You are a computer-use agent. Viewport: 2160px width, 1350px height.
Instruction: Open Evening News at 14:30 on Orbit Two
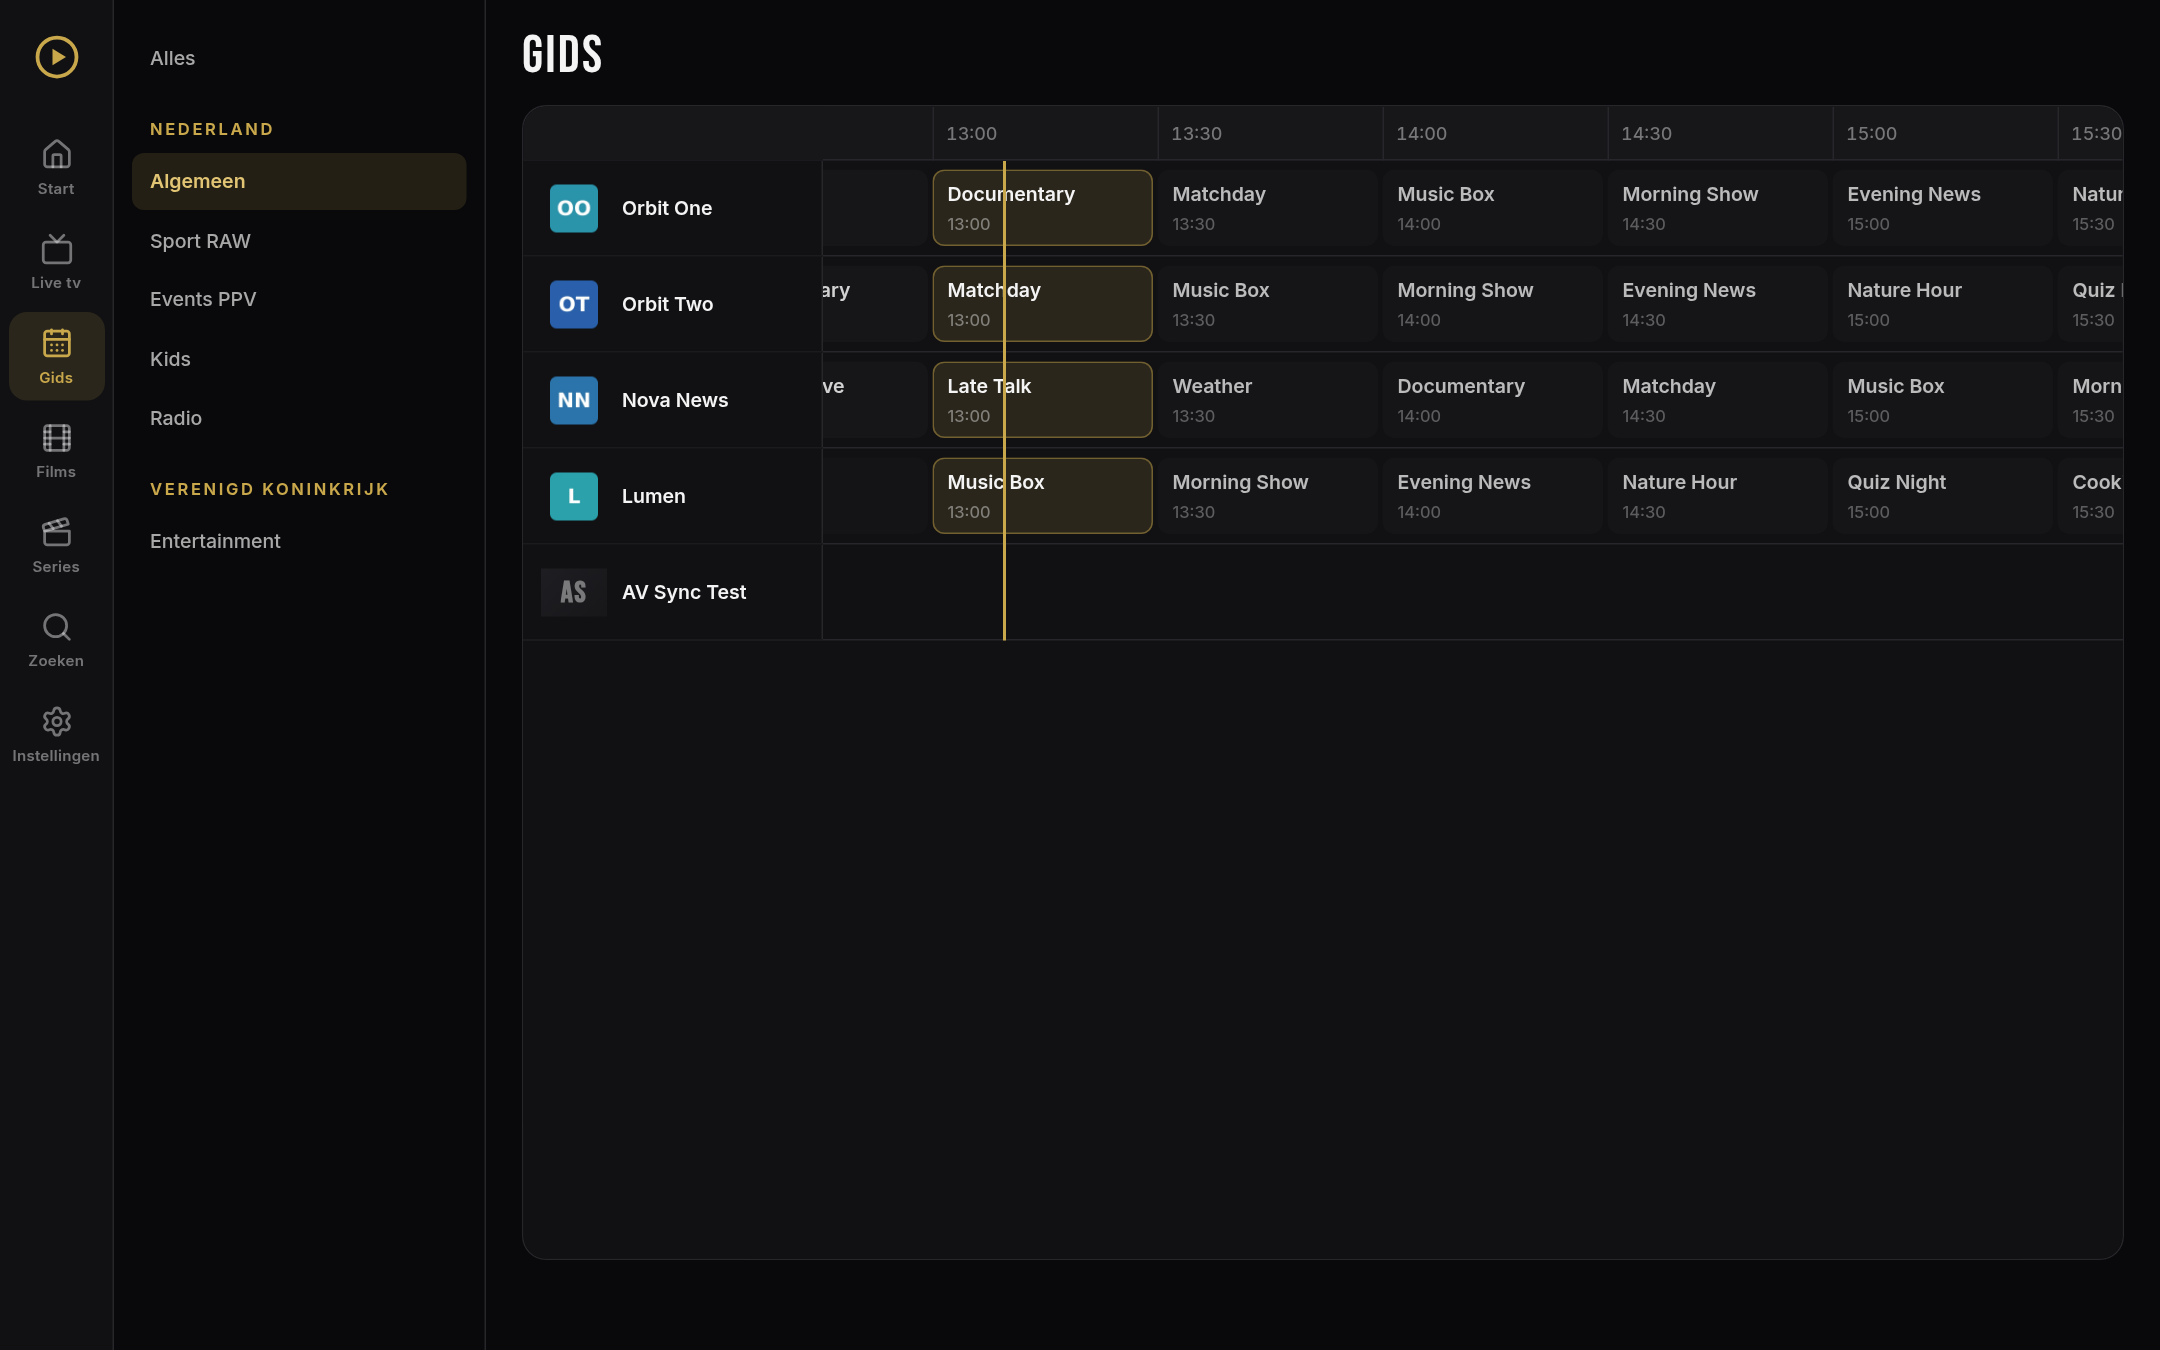(1717, 304)
